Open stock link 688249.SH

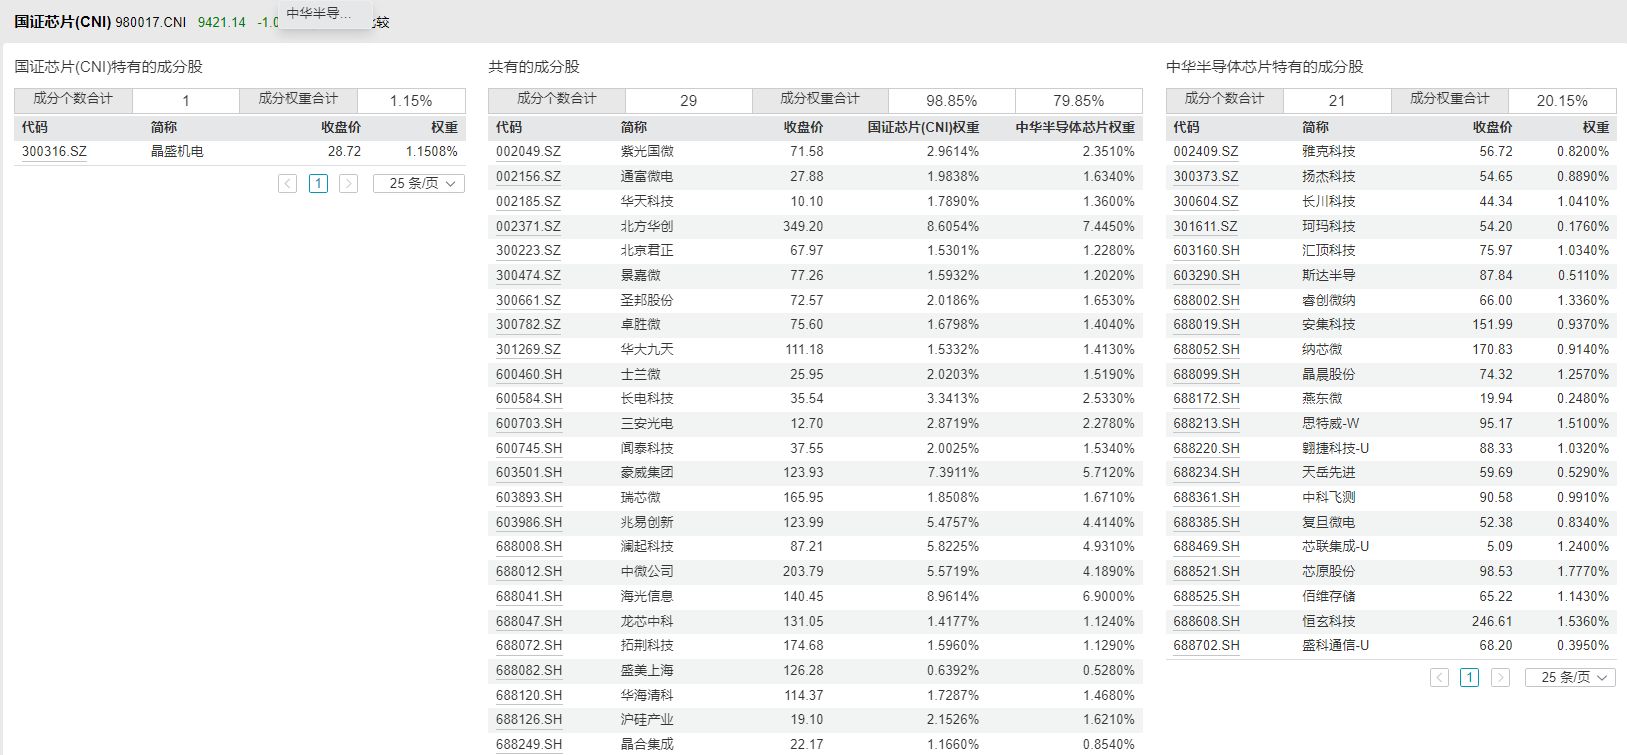[529, 745]
